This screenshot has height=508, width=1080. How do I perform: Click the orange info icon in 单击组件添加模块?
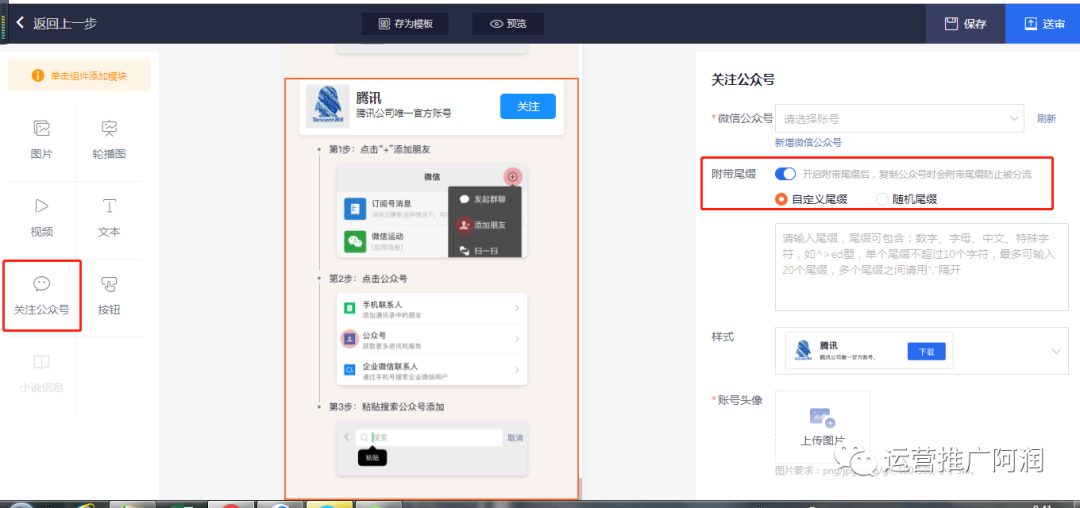tap(38, 76)
